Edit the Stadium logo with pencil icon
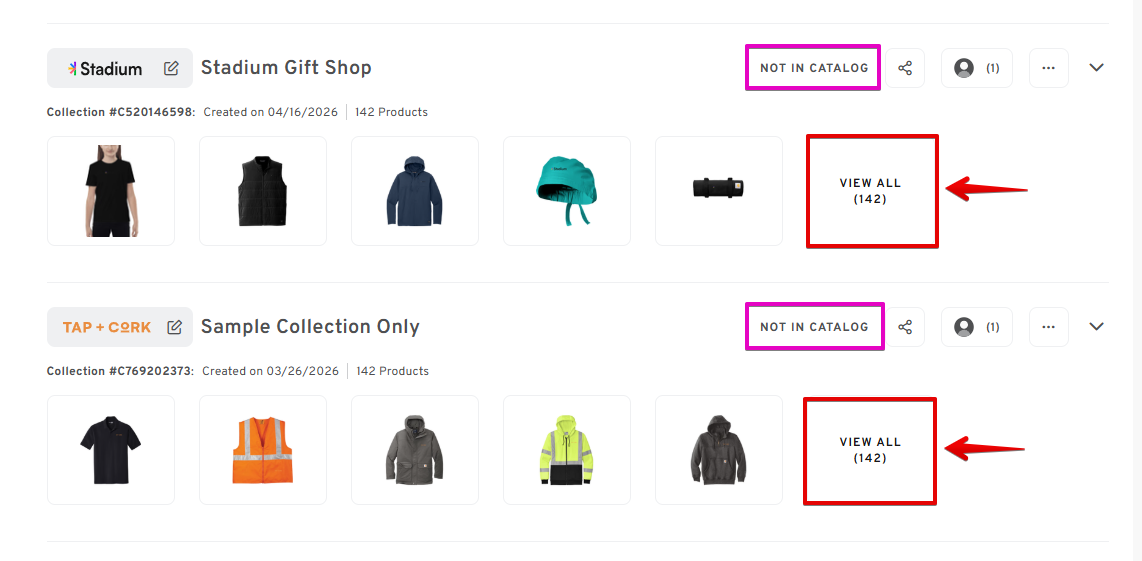 (171, 68)
